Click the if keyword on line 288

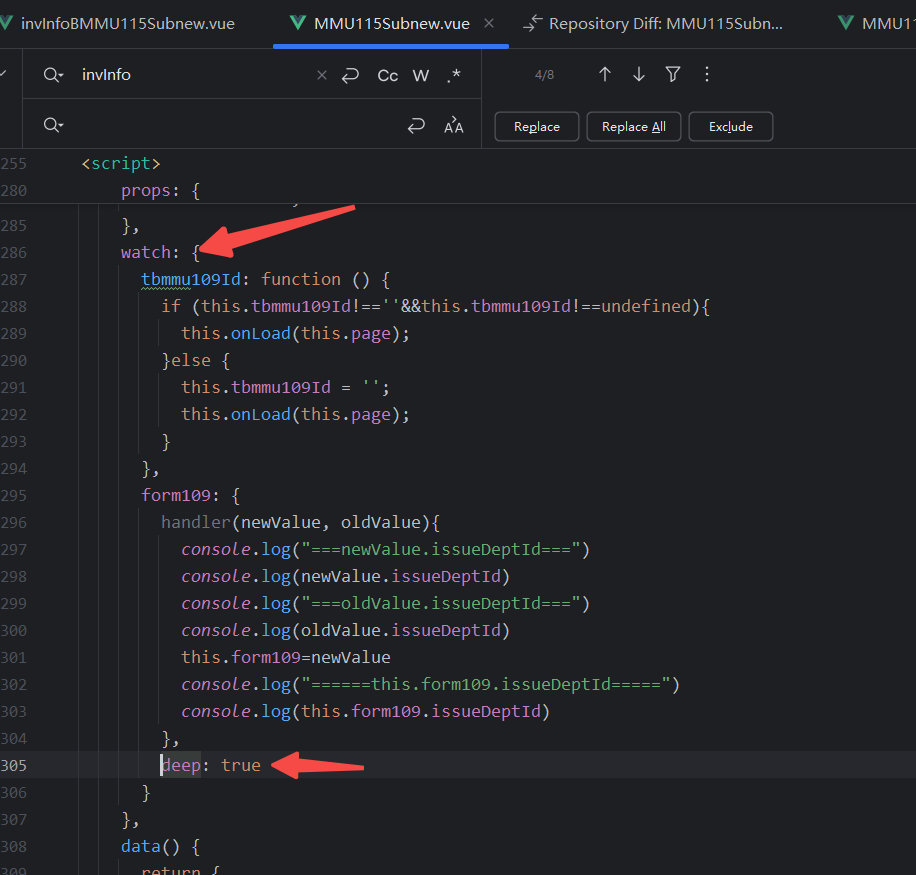171,306
